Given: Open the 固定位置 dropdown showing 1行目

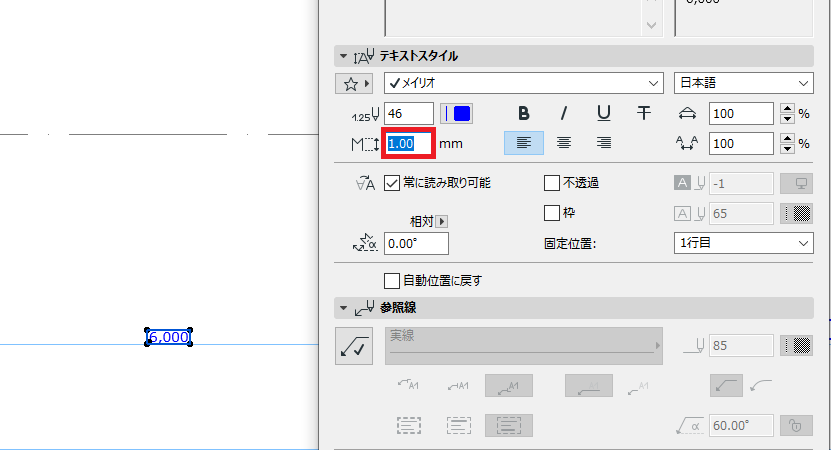Looking at the screenshot, I should (744, 243).
